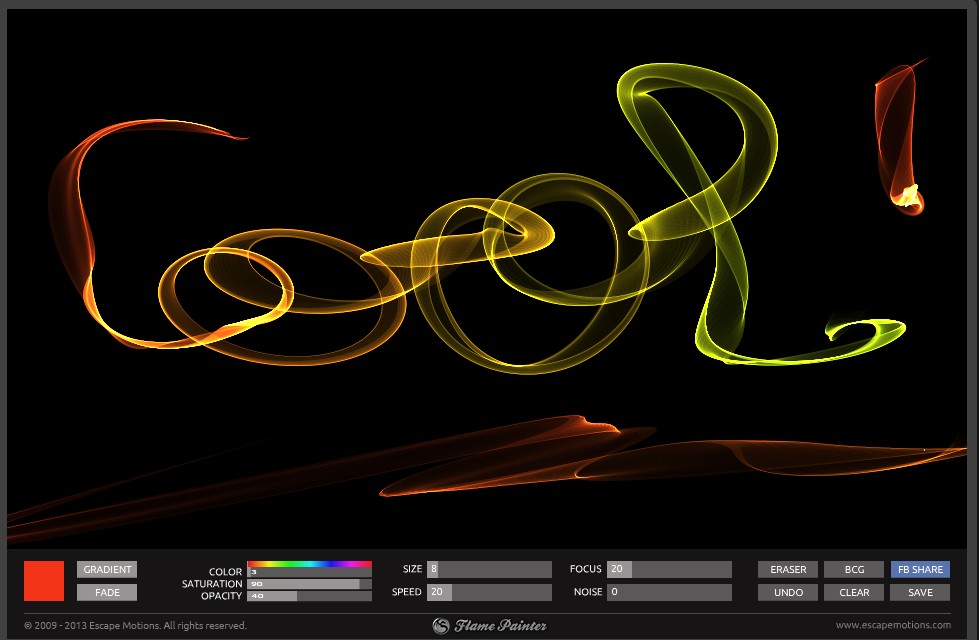Screen dimensions: 979x640
Task: Save the painting with the SAVE button
Action: [x=920, y=592]
